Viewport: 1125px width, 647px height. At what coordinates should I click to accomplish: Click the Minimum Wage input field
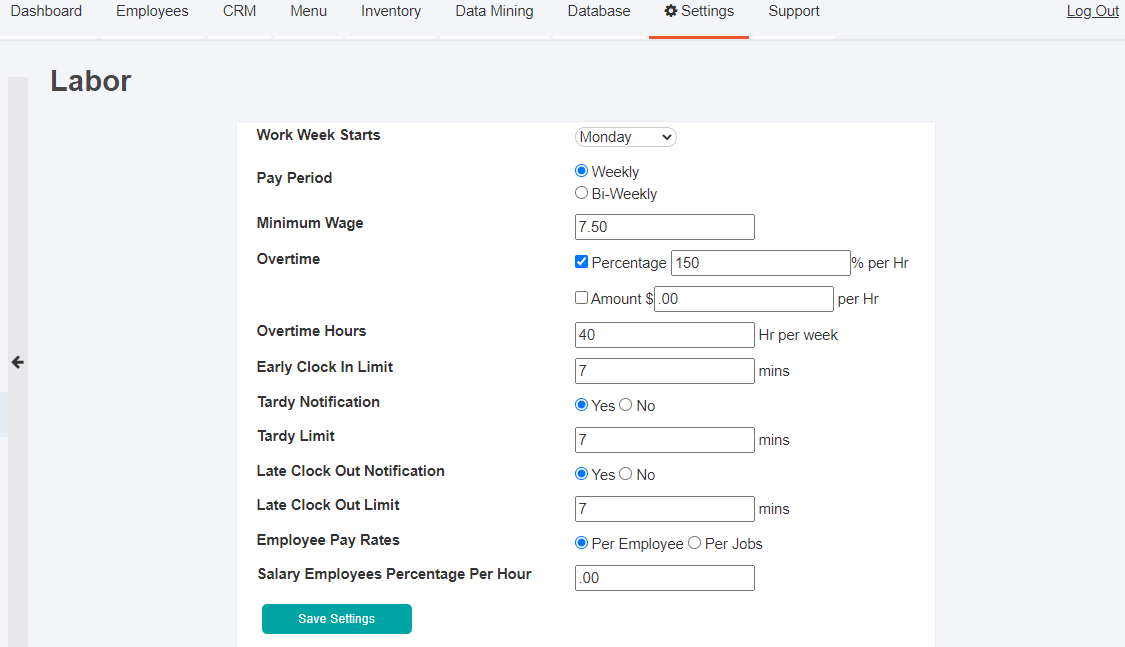664,227
